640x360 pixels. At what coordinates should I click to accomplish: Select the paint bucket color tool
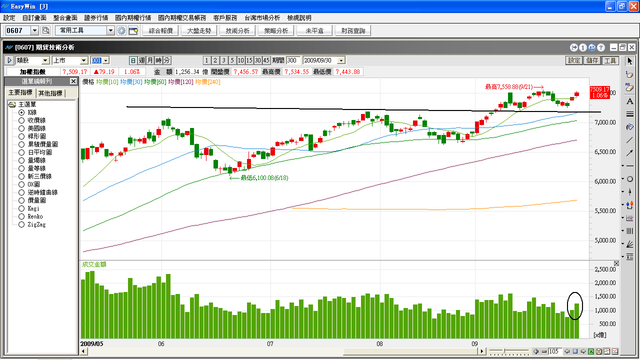pyautogui.click(x=629, y=127)
